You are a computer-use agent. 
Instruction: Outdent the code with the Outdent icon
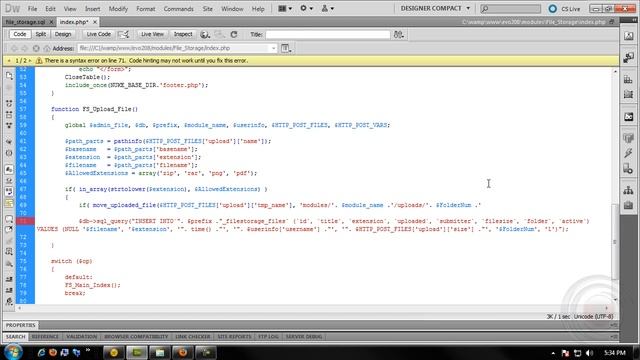(x=9, y=290)
